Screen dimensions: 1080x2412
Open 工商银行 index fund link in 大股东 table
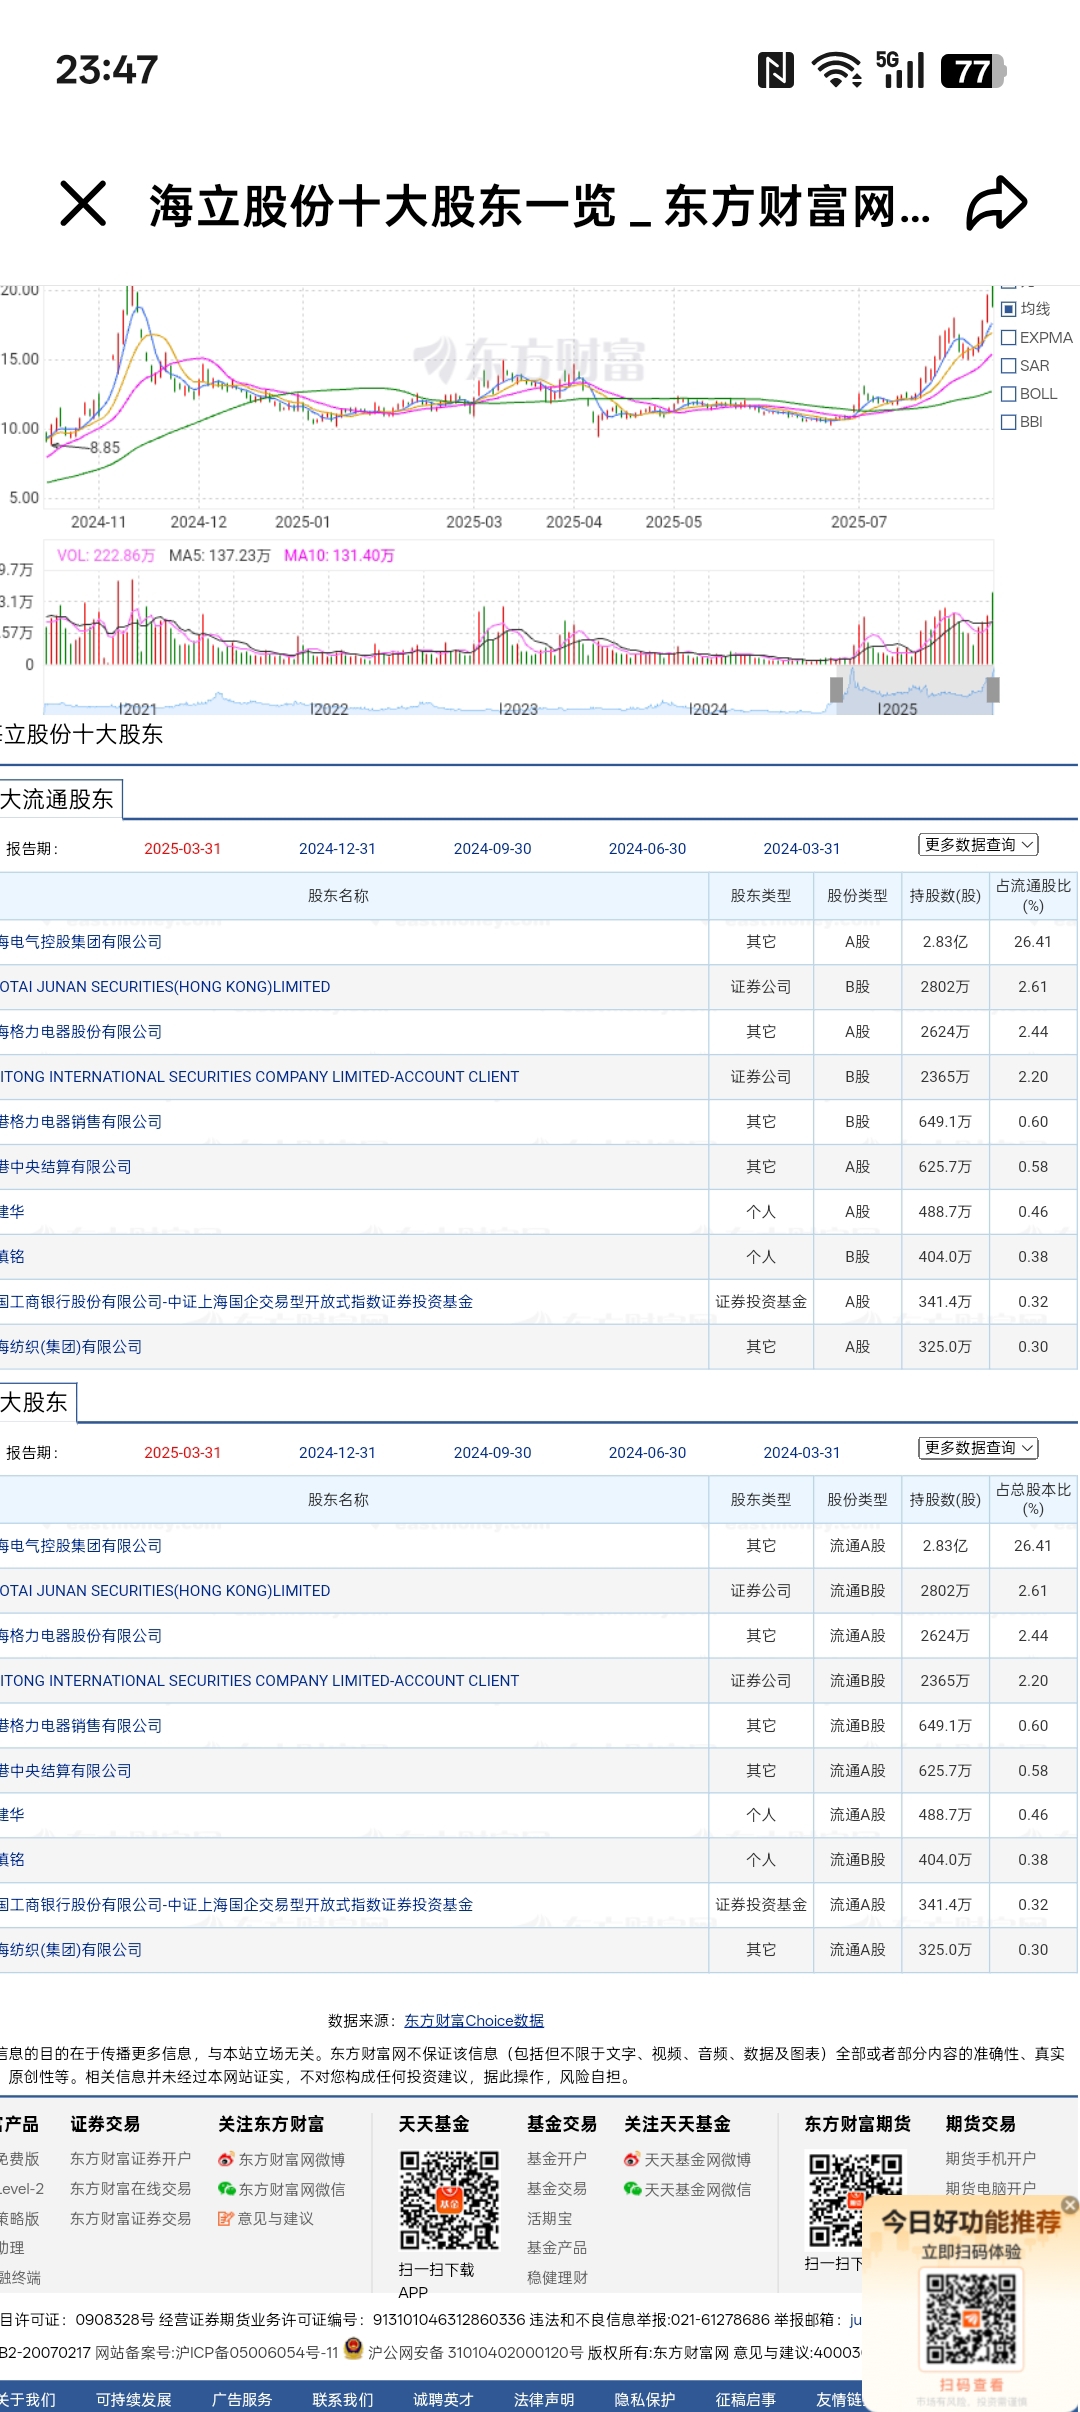[x=237, y=1904]
